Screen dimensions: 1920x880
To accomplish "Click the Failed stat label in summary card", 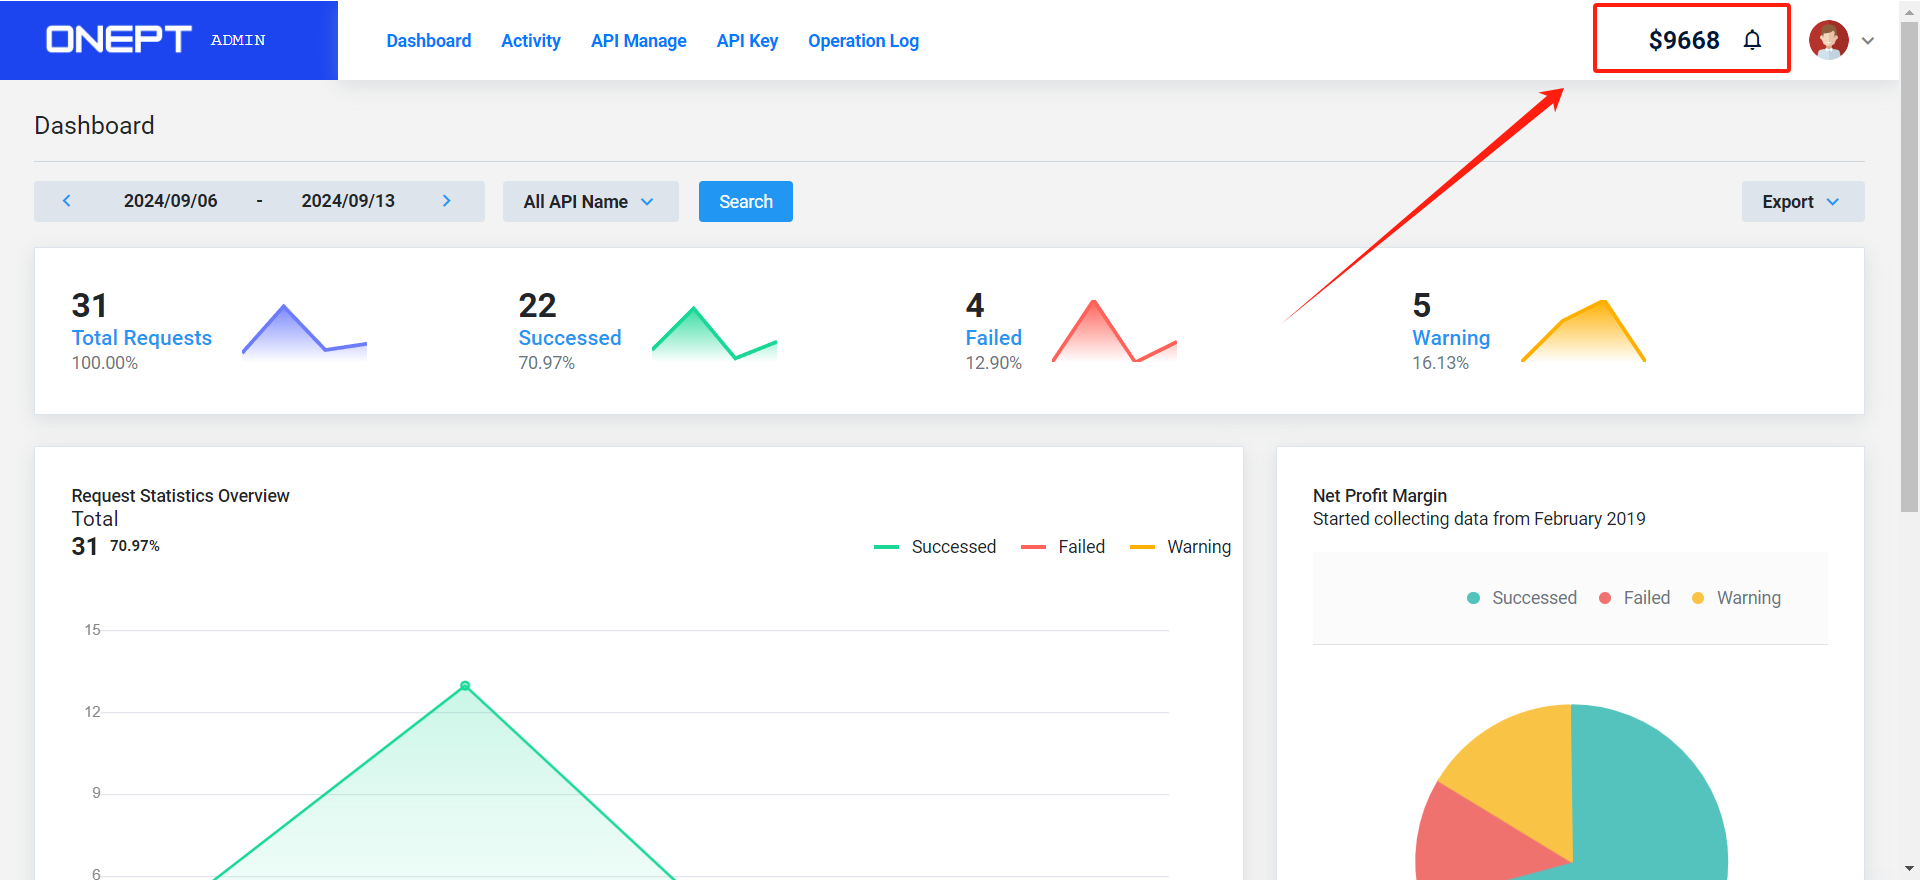I will pyautogui.click(x=994, y=338).
